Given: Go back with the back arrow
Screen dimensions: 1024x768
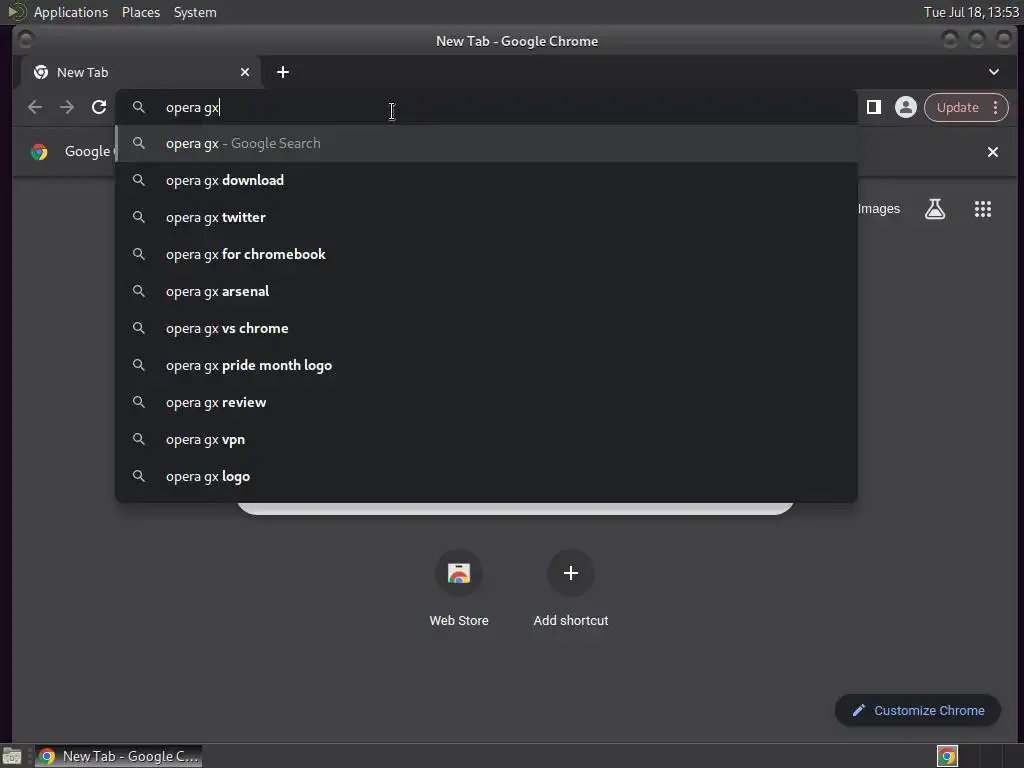Looking at the screenshot, I should (x=35, y=107).
